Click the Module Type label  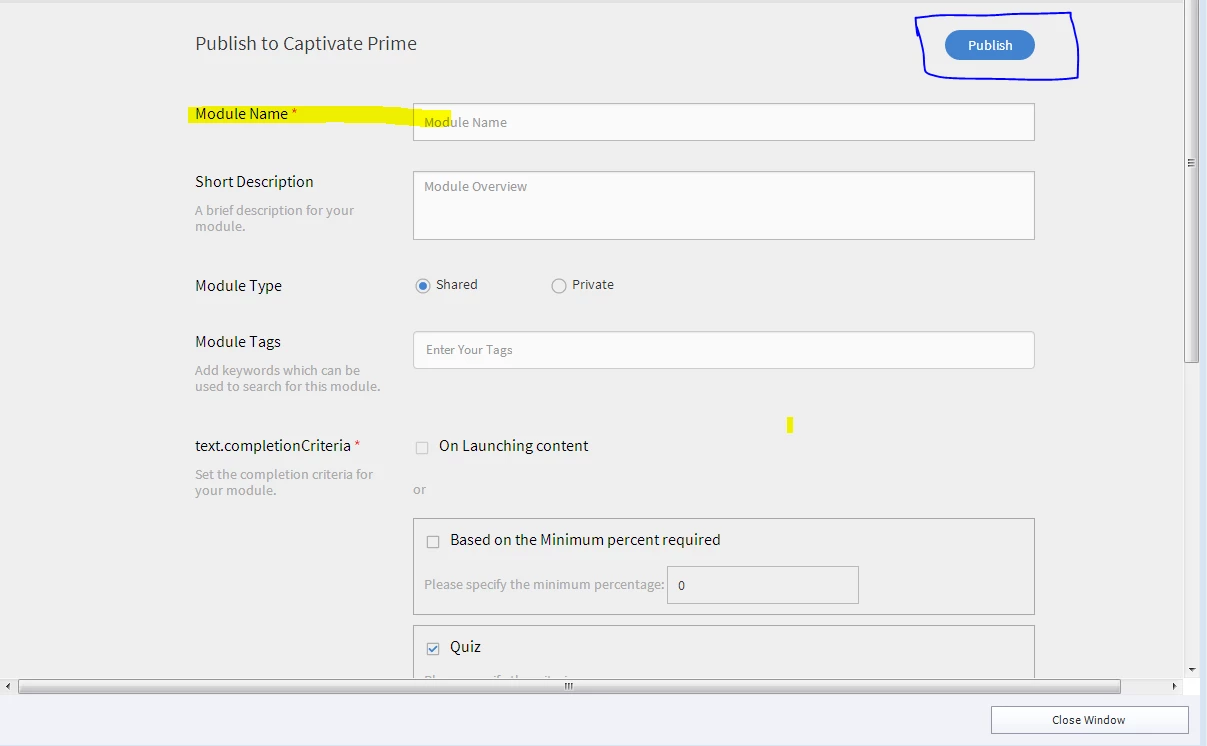[238, 285]
